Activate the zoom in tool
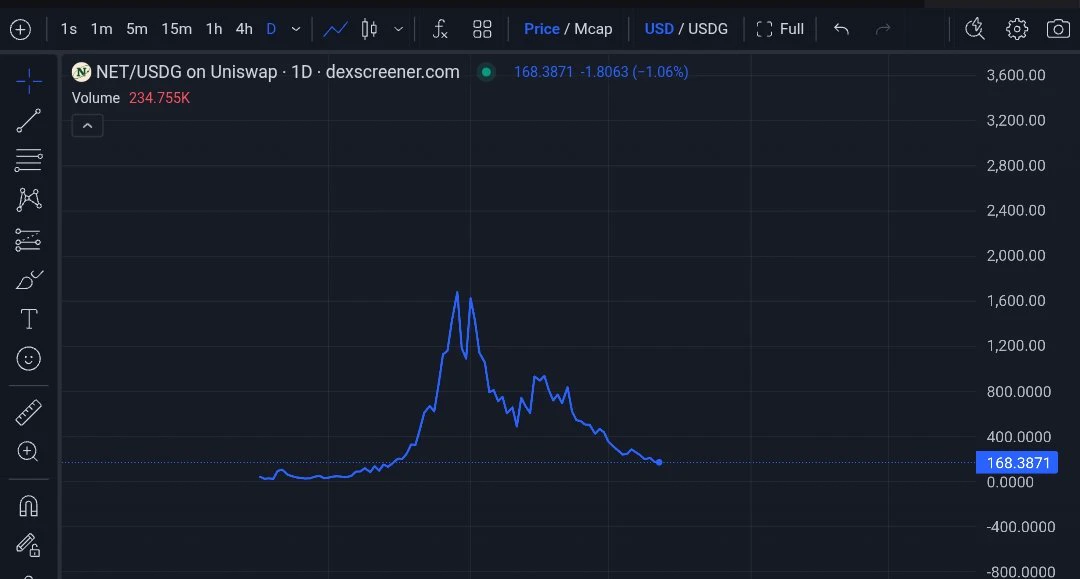 point(28,451)
